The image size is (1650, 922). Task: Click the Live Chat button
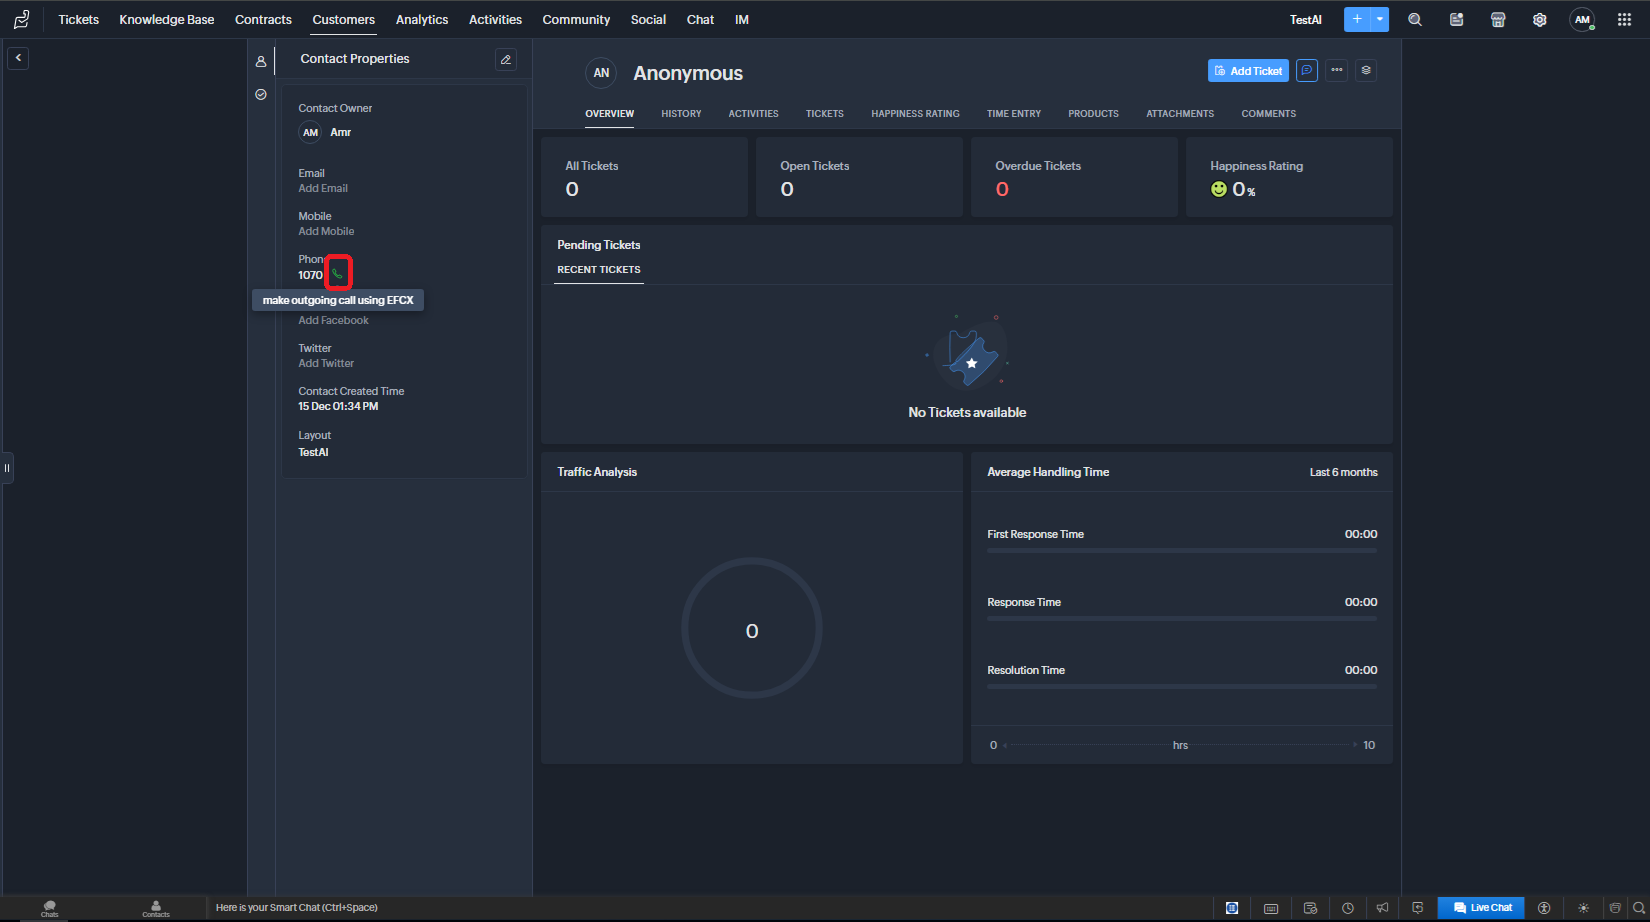(x=1482, y=908)
